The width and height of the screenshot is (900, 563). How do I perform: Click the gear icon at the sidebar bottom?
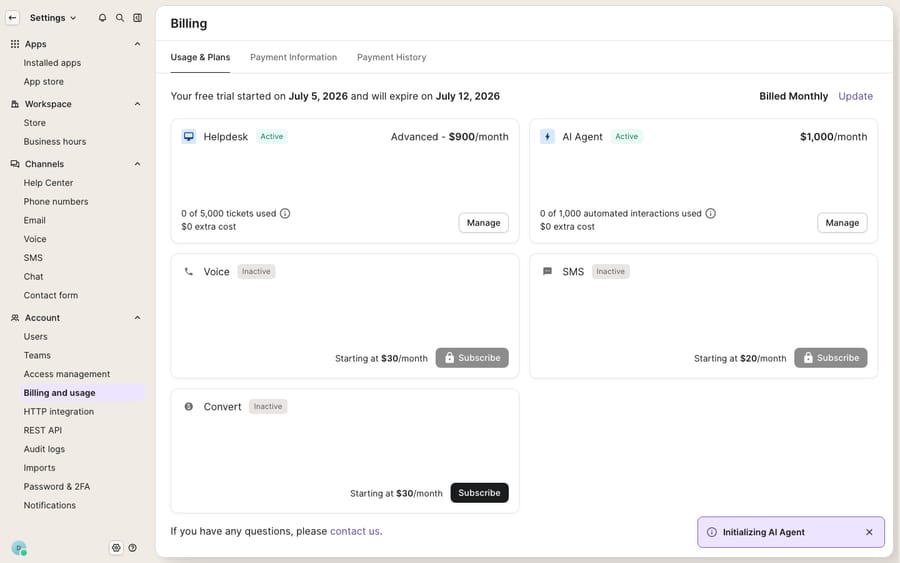[117, 548]
